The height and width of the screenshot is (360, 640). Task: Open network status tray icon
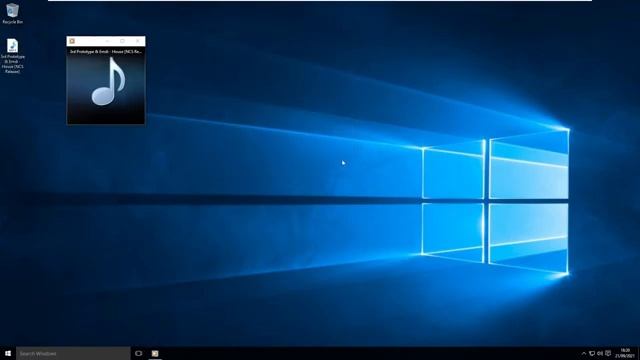(x=592, y=353)
